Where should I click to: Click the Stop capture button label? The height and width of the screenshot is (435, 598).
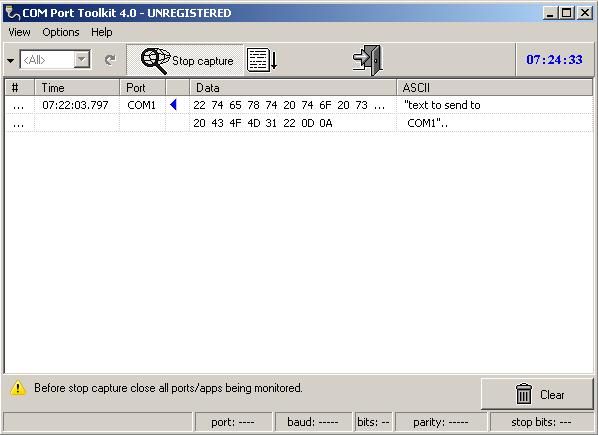pos(203,61)
